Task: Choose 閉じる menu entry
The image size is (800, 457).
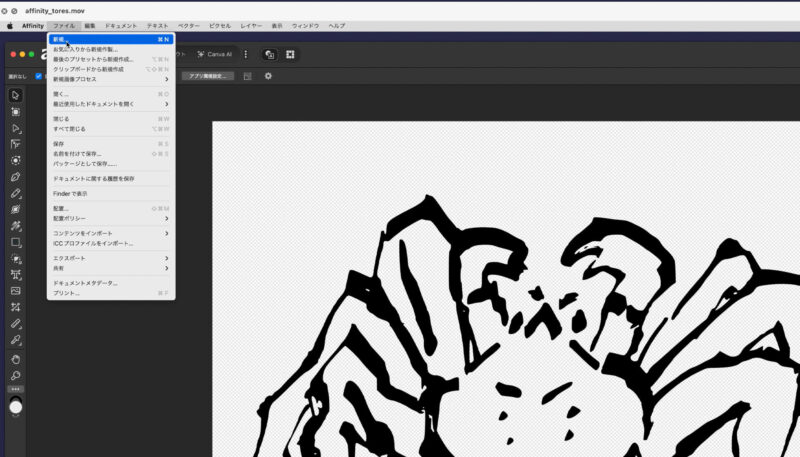Action: pos(111,119)
